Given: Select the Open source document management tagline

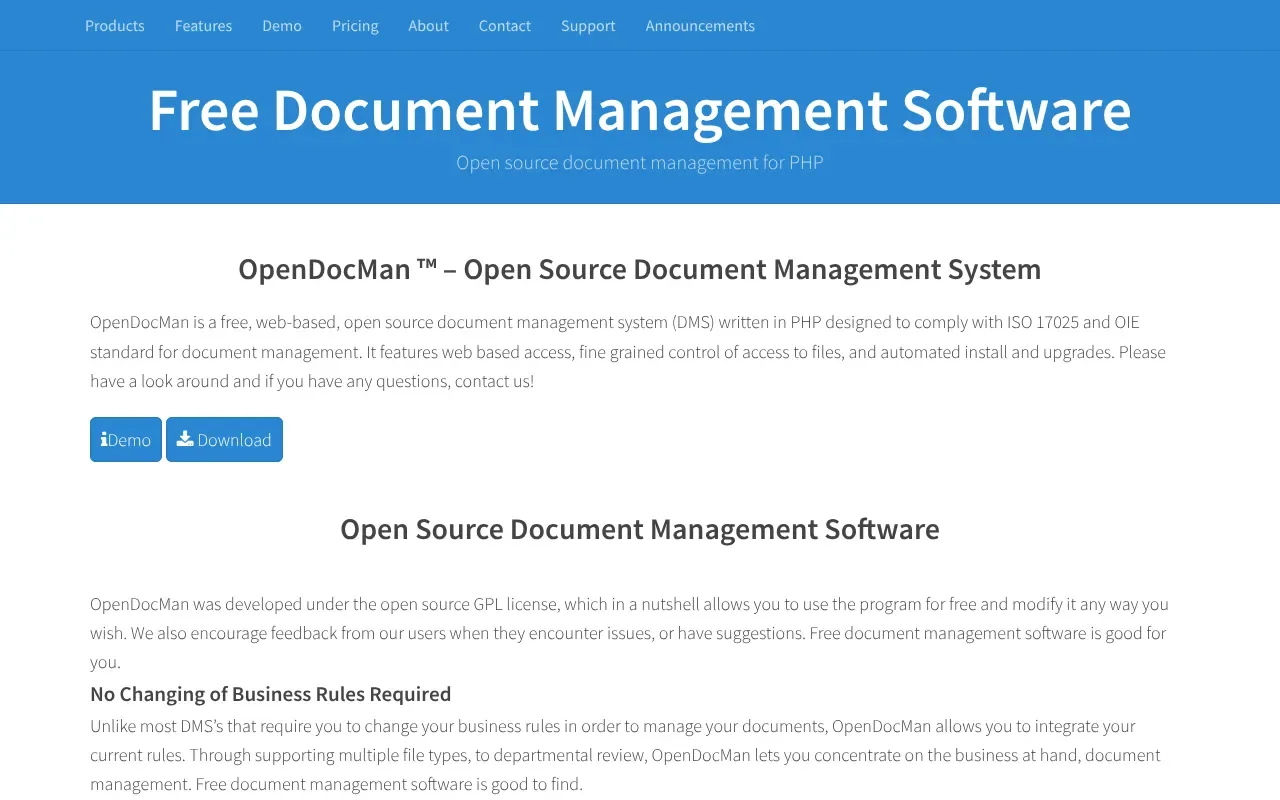Looking at the screenshot, I should pyautogui.click(x=639, y=162).
